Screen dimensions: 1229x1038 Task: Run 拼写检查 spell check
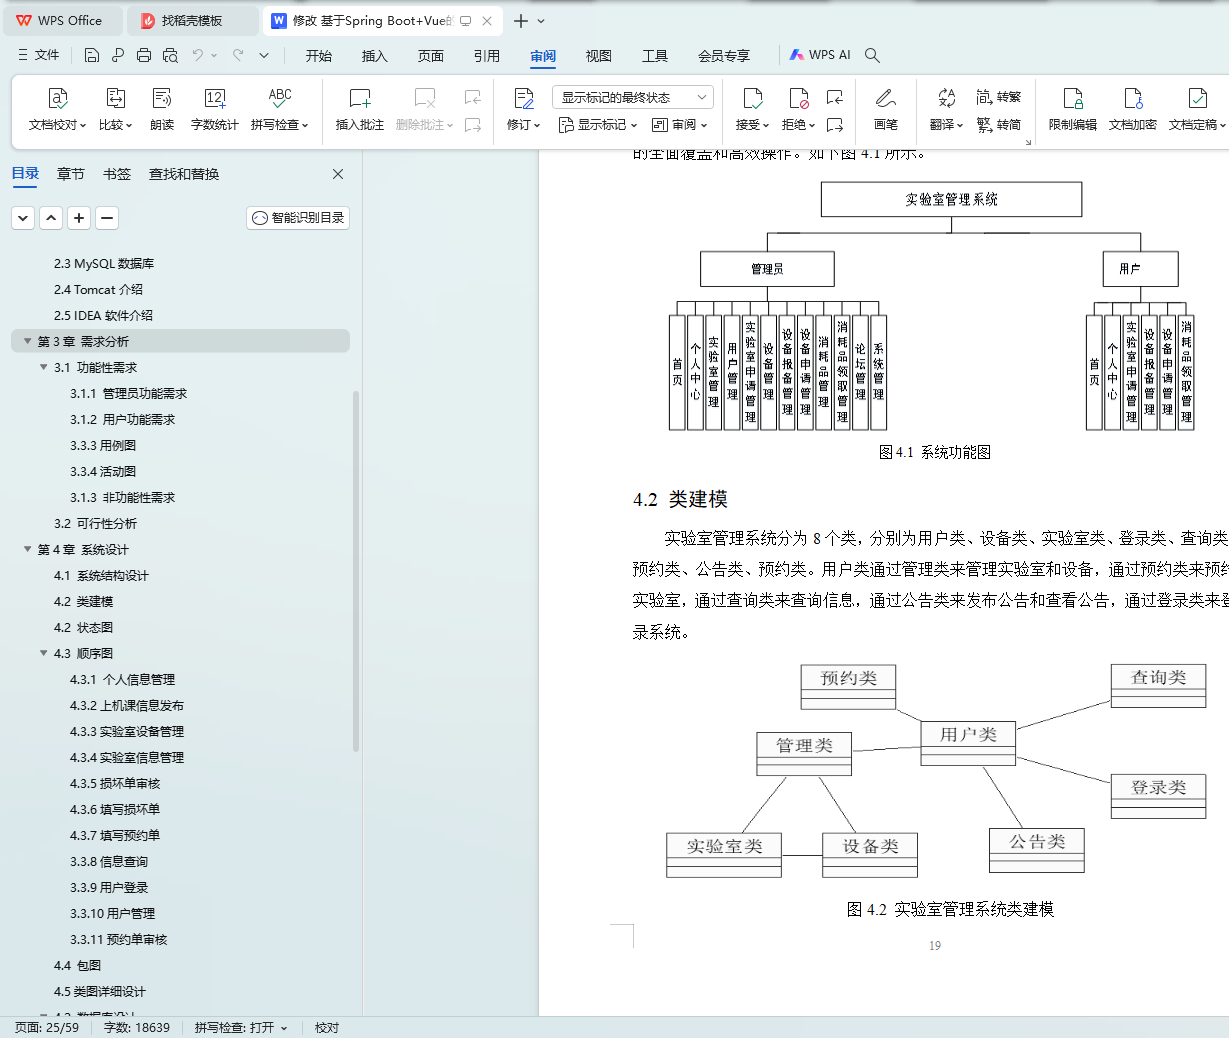pos(279,110)
